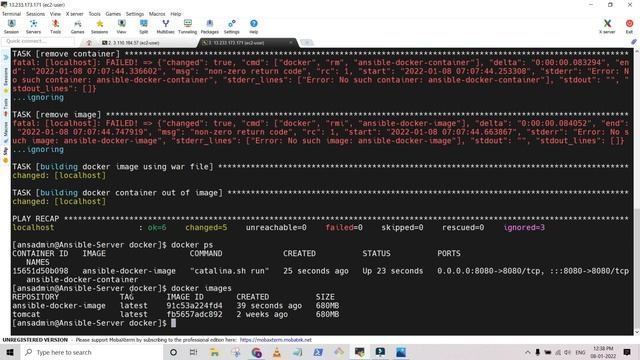This screenshot has height=360, width=640.
Task: Open the Games toolbar icon
Action: click(x=77, y=27)
